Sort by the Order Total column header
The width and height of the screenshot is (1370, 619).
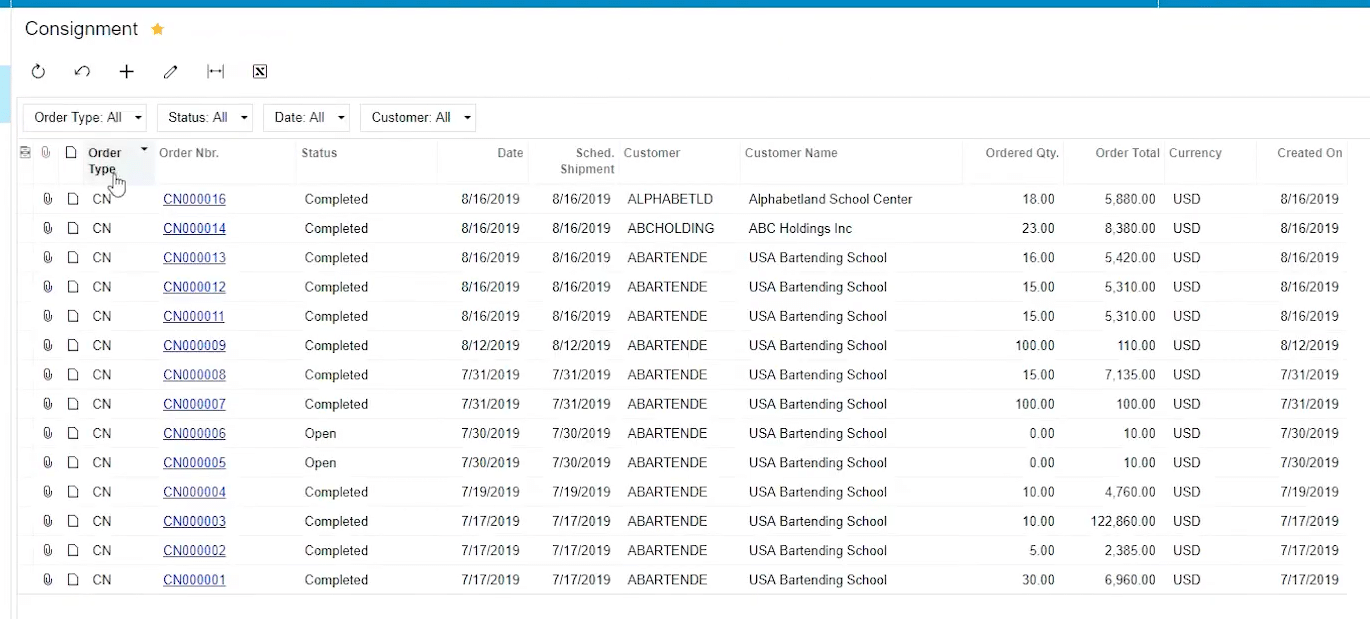tap(1127, 153)
